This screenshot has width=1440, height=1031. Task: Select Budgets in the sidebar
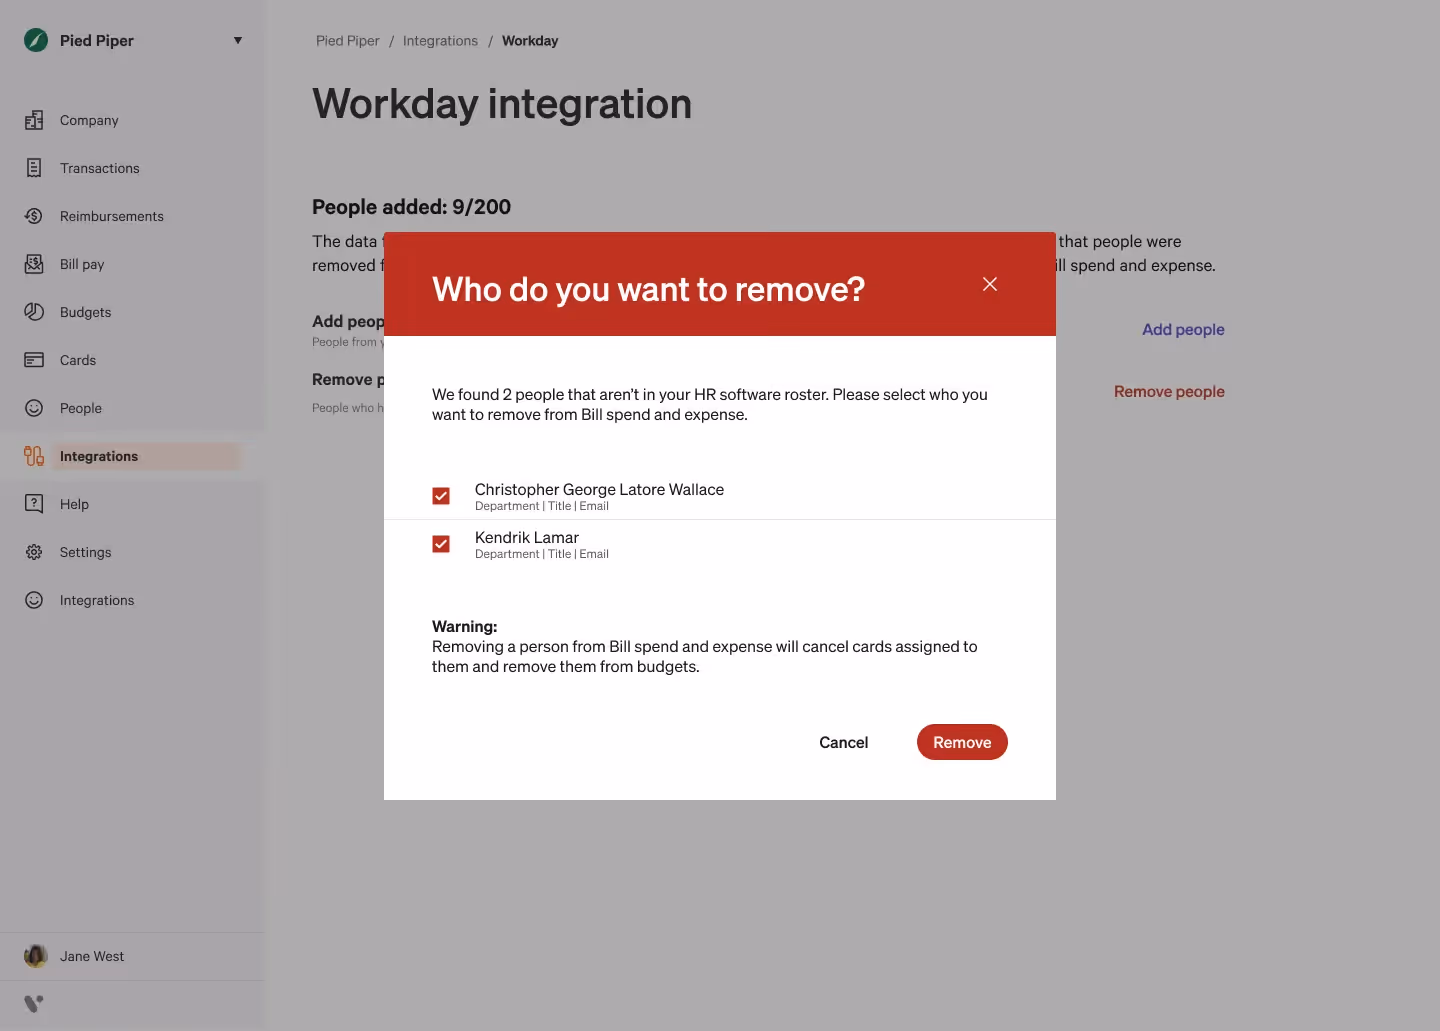tap(86, 312)
